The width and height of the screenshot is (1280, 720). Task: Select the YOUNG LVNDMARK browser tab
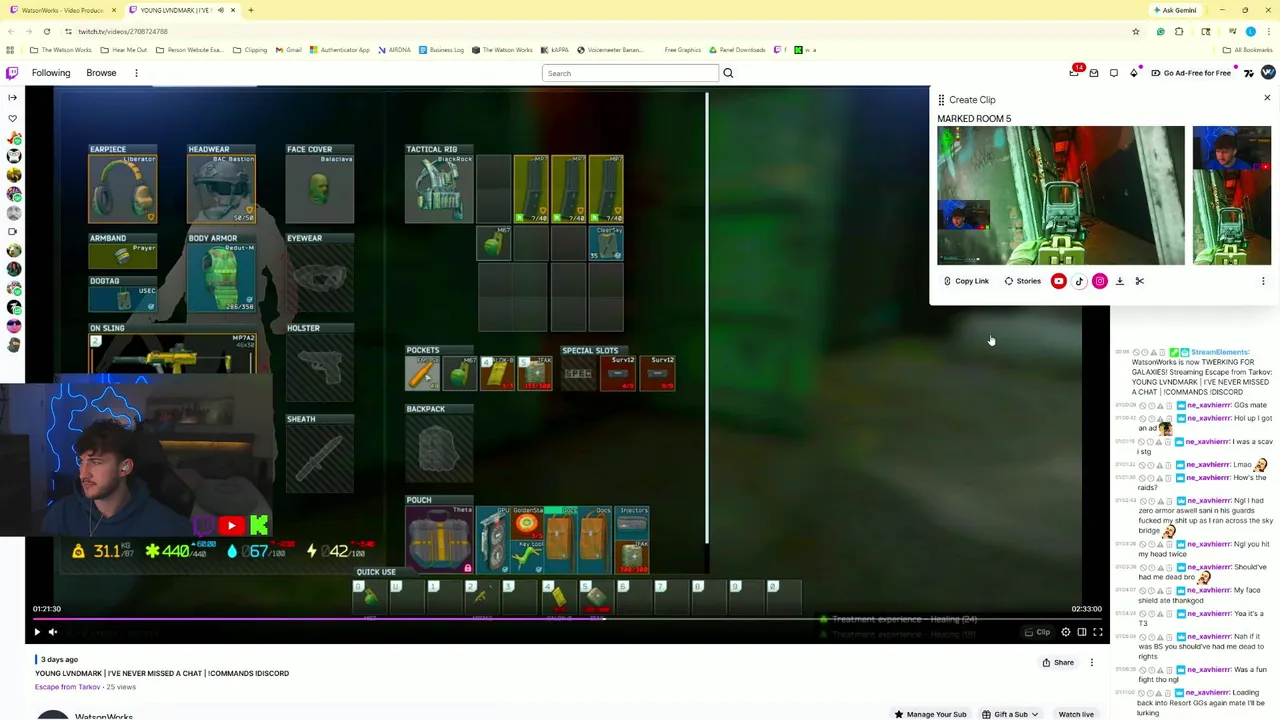[180, 10]
